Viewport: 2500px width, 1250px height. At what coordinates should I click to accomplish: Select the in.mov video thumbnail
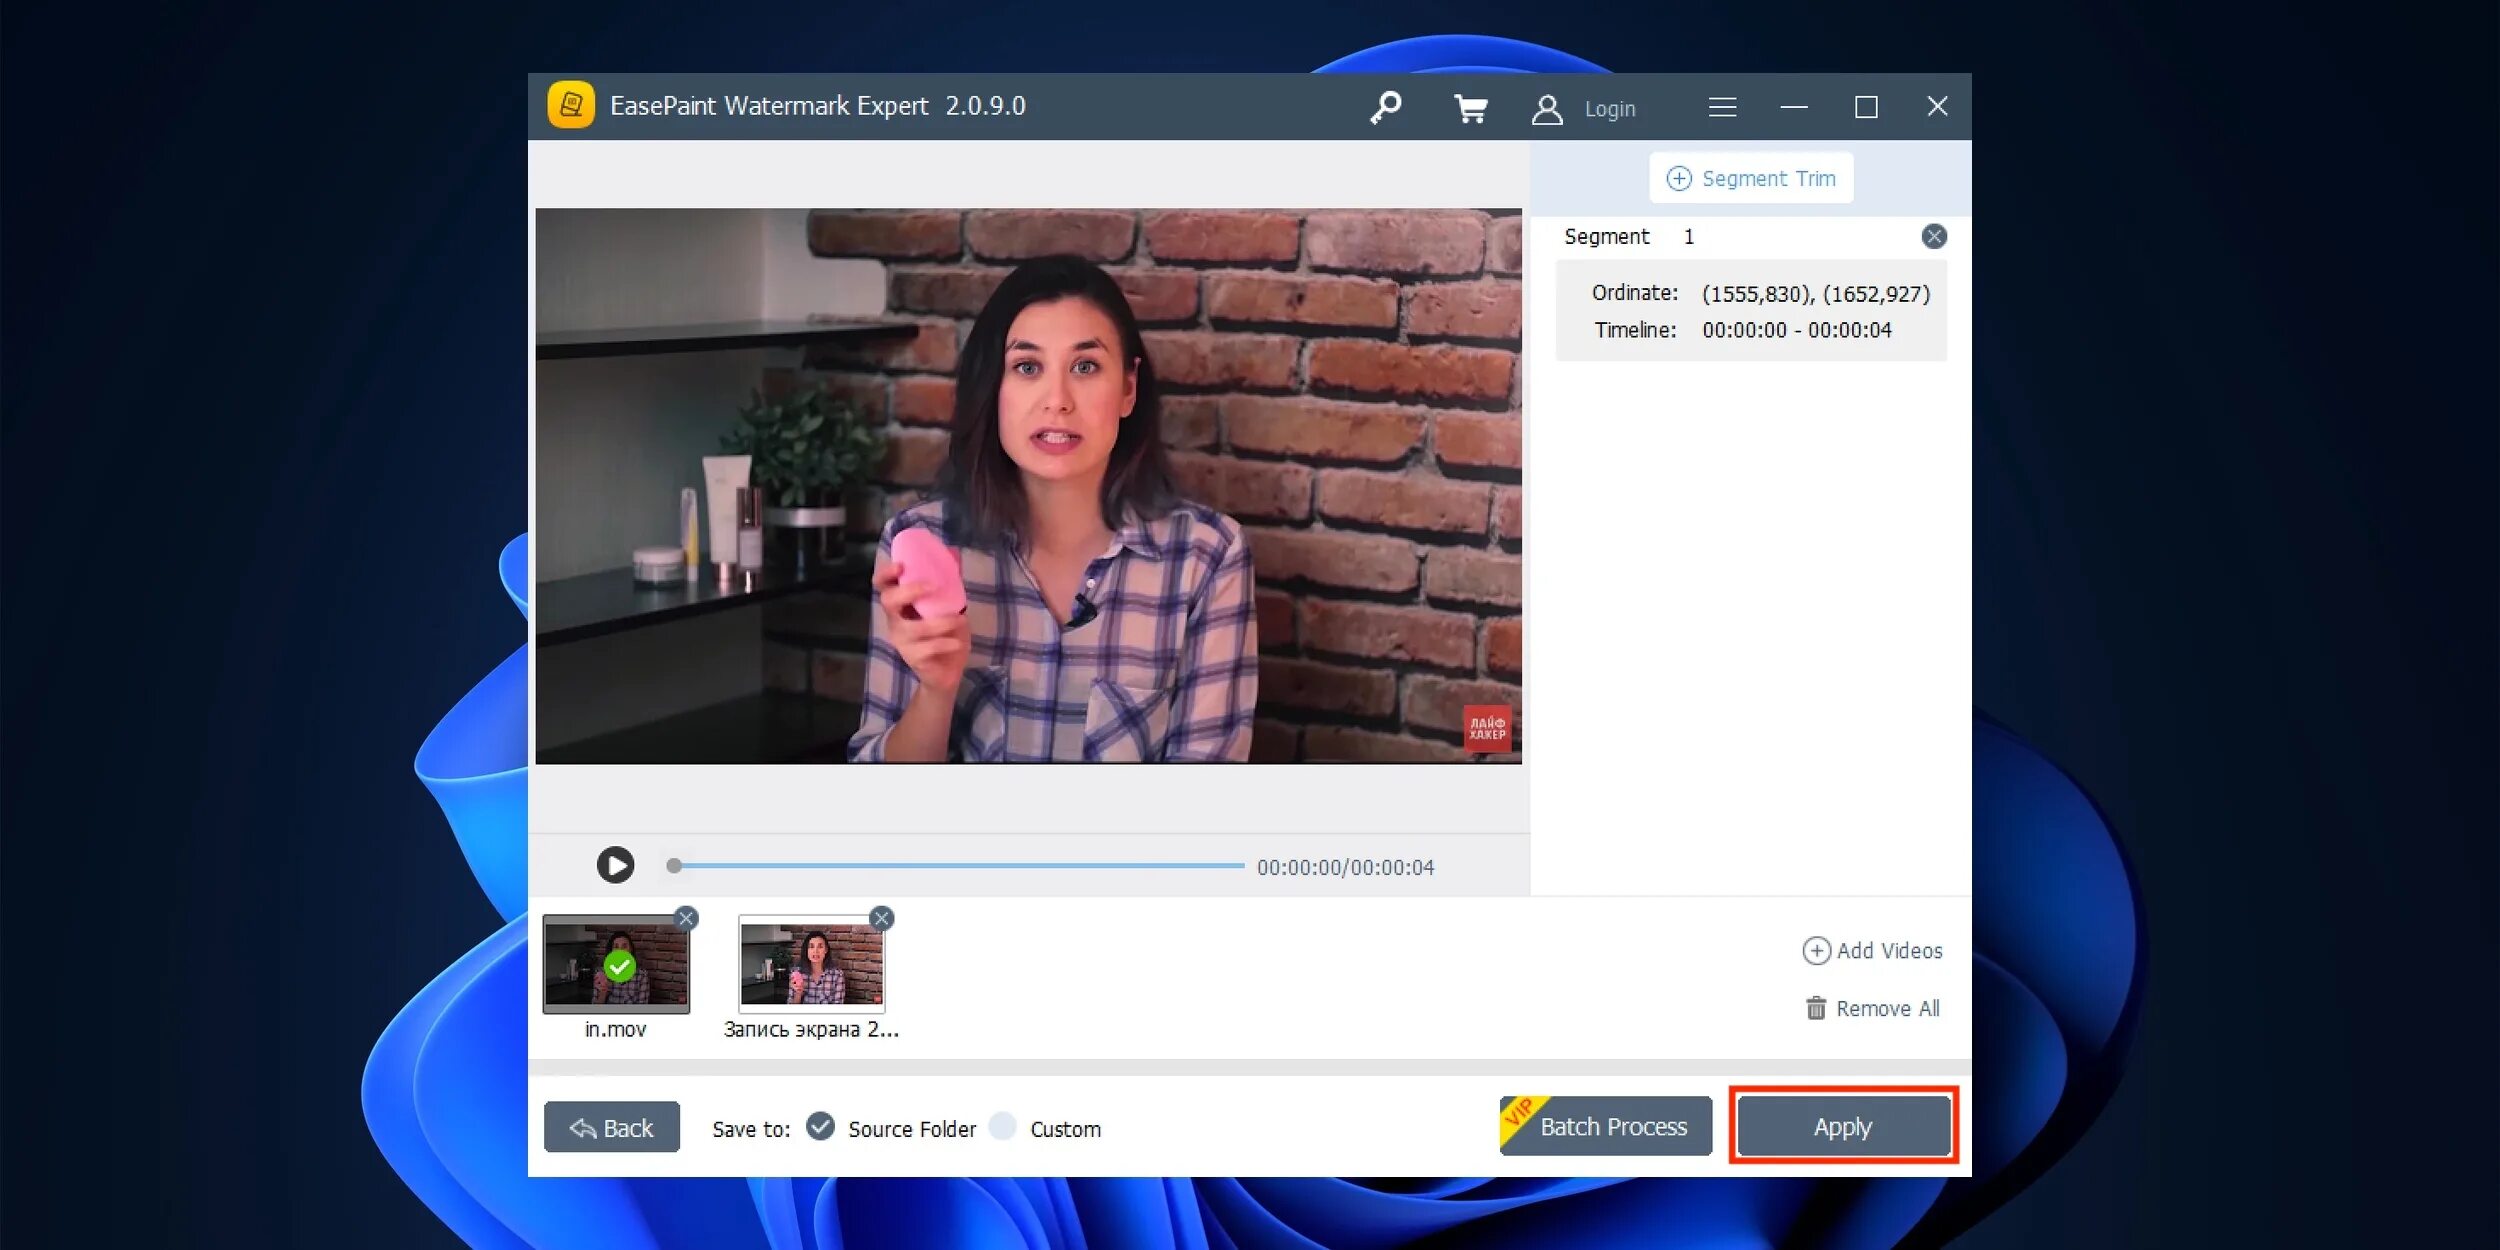click(x=616, y=965)
